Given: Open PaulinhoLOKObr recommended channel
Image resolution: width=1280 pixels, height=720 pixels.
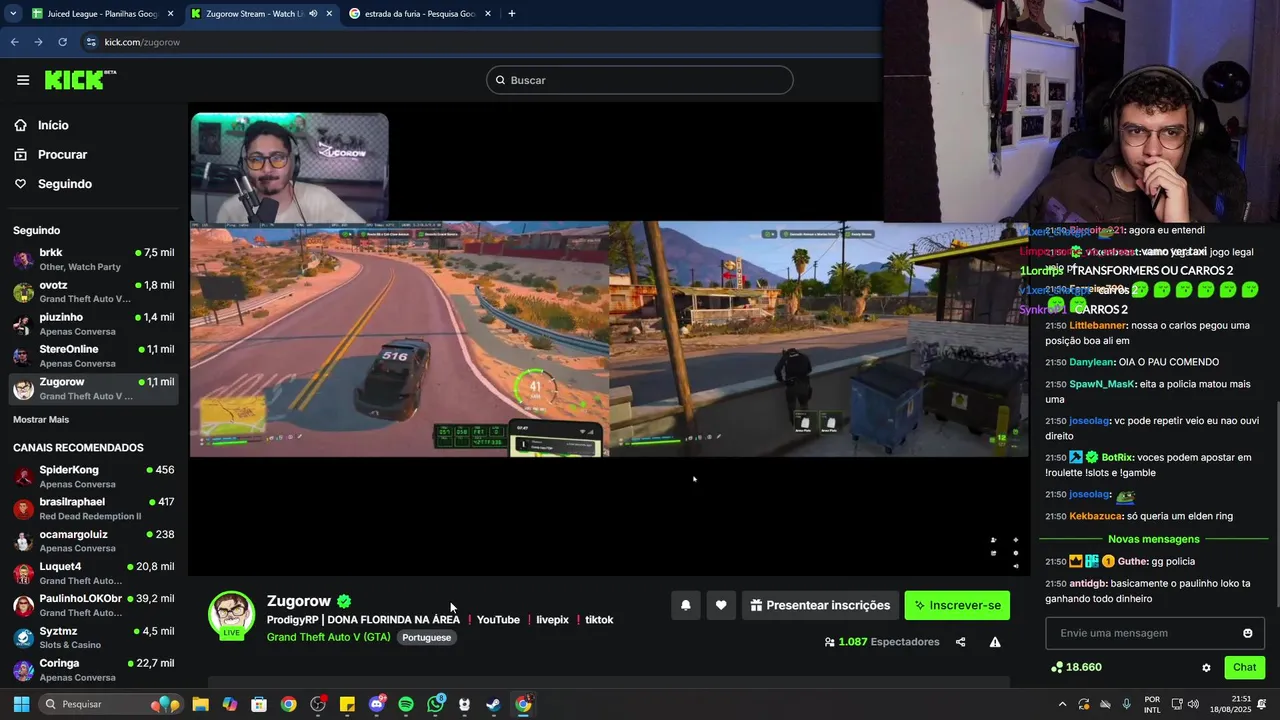Looking at the screenshot, I should pos(94,605).
